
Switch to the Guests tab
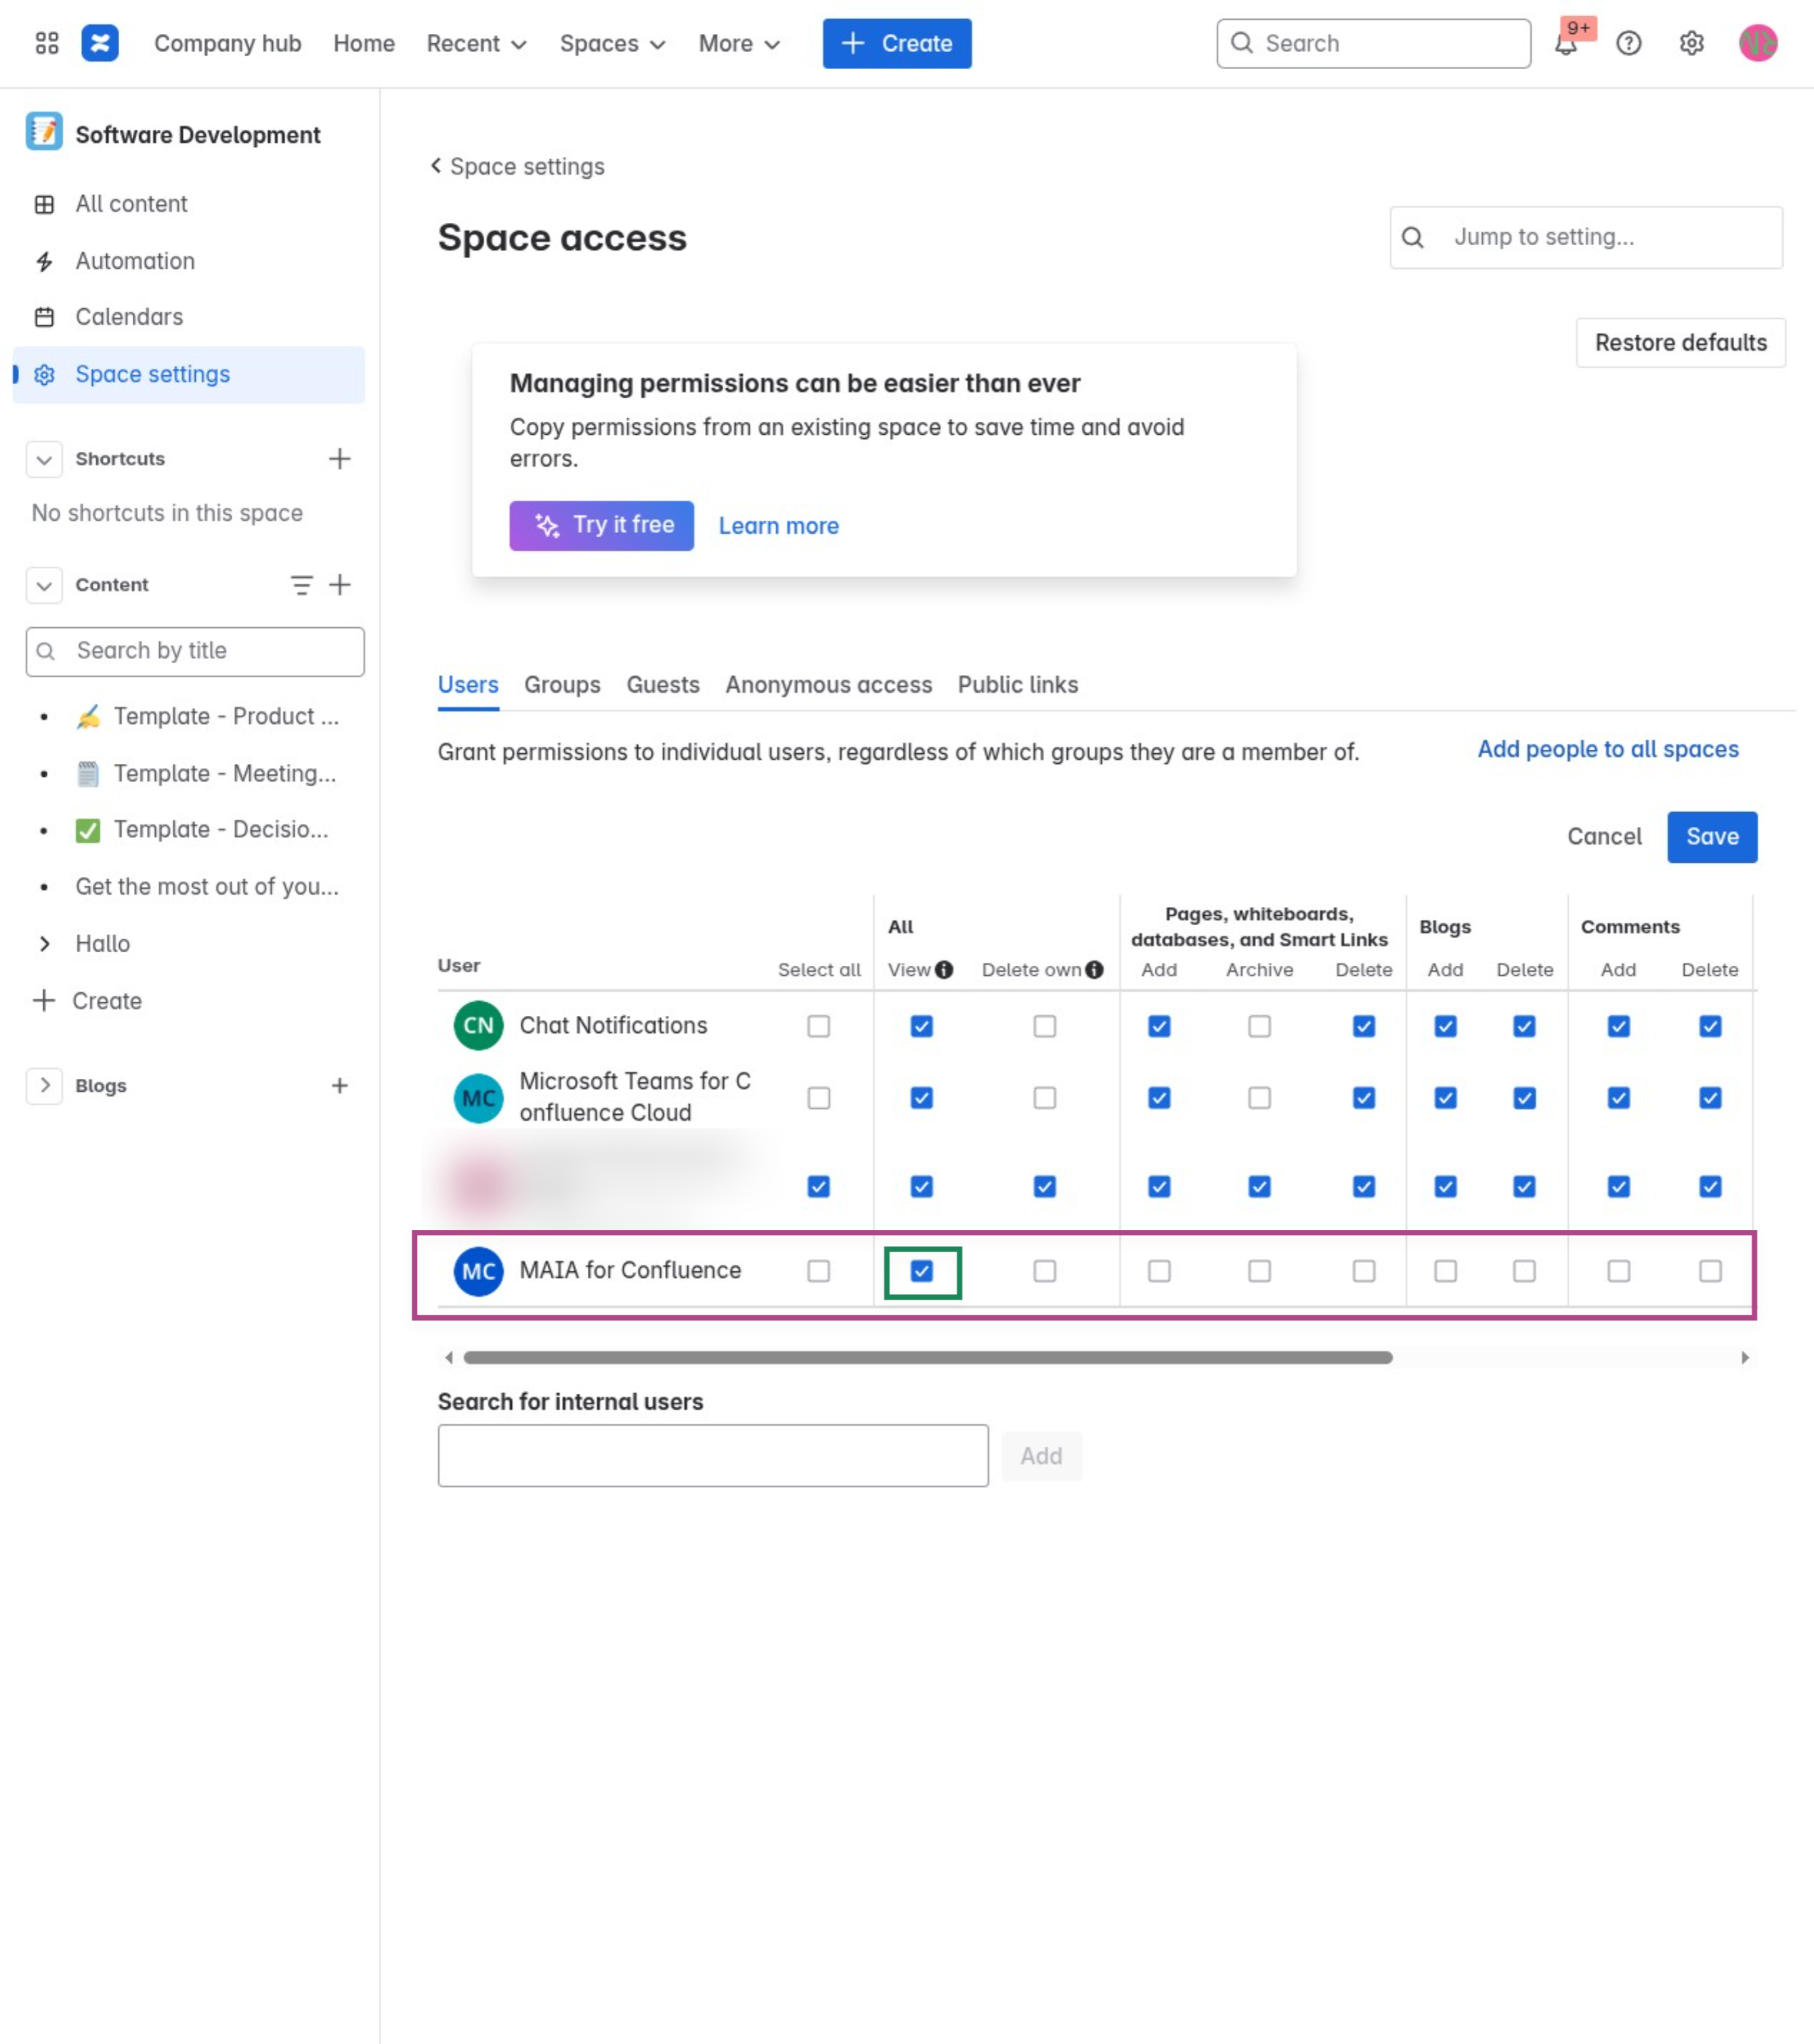pyautogui.click(x=663, y=685)
